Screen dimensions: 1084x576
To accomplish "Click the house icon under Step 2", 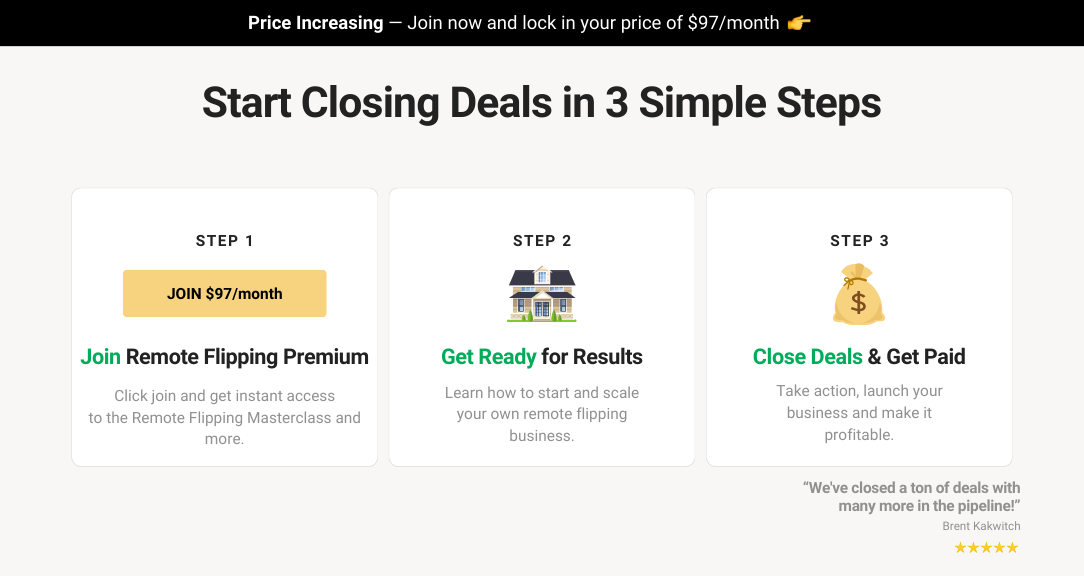I will [541, 294].
